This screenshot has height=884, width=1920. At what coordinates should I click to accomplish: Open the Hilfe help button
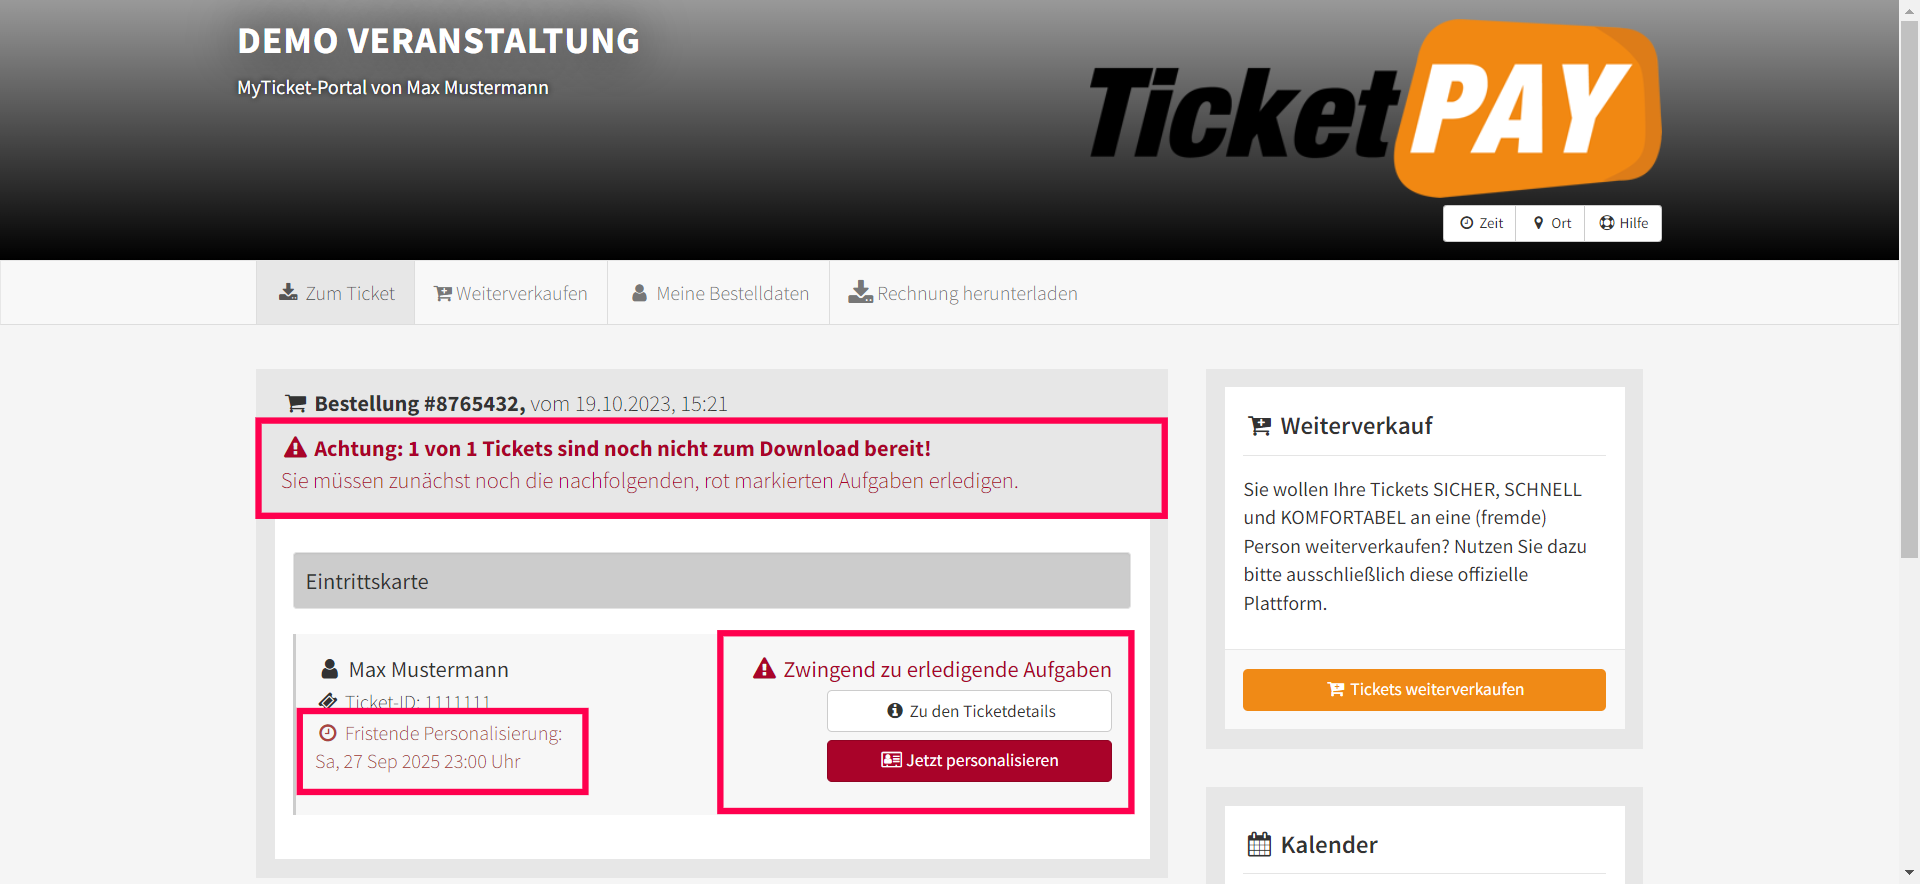[1623, 223]
